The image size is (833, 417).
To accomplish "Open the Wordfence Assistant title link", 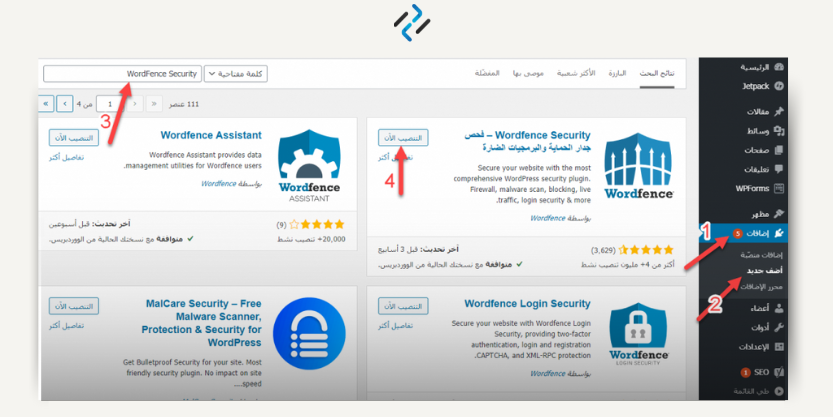I will [211, 135].
